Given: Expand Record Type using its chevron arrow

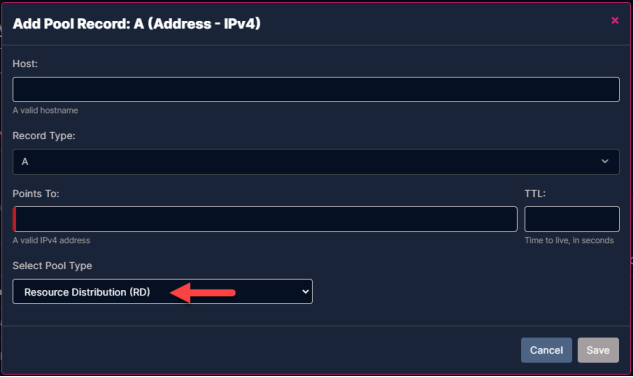Looking at the screenshot, I should (x=604, y=161).
